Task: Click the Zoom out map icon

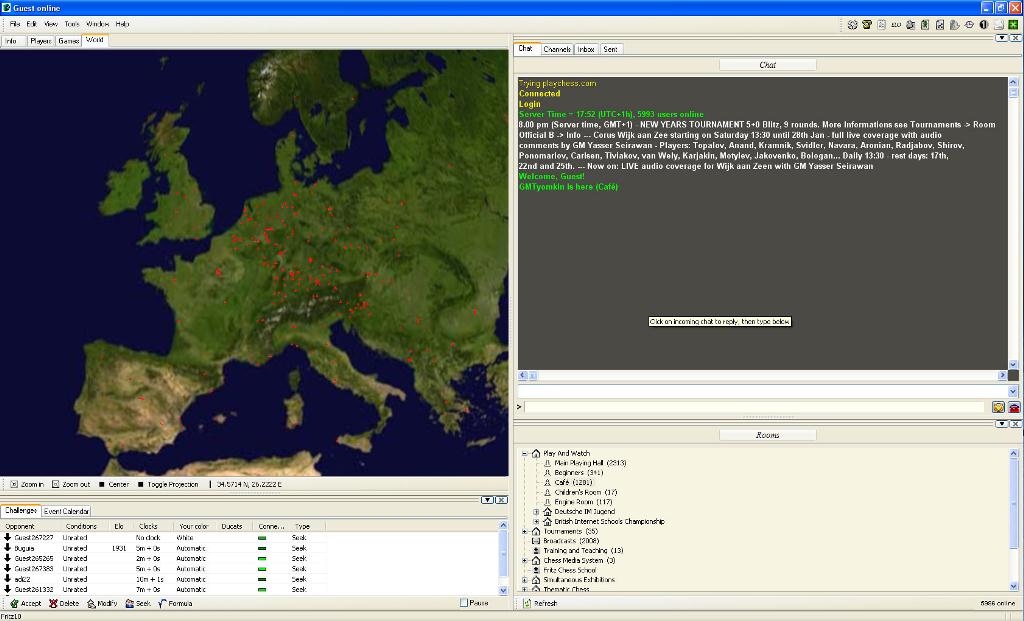Action: (56, 484)
